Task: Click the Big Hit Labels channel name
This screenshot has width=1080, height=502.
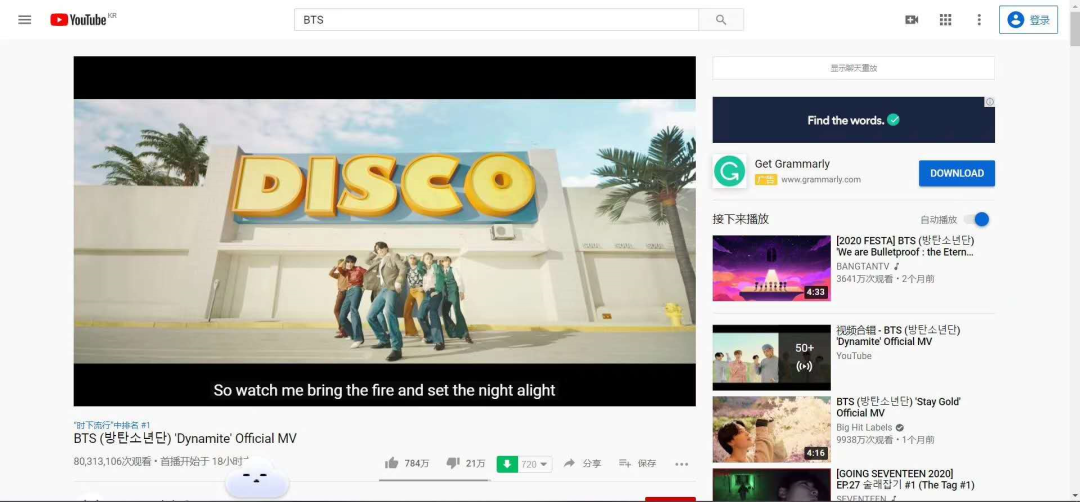Action: pos(864,427)
